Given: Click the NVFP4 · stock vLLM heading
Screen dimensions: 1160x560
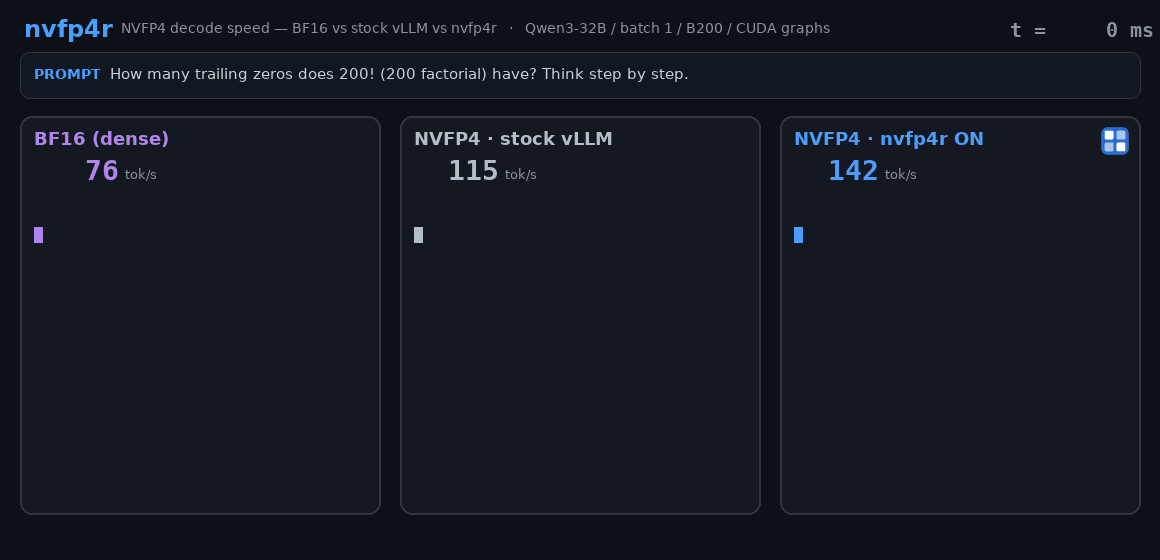Looking at the screenshot, I should [513, 139].
